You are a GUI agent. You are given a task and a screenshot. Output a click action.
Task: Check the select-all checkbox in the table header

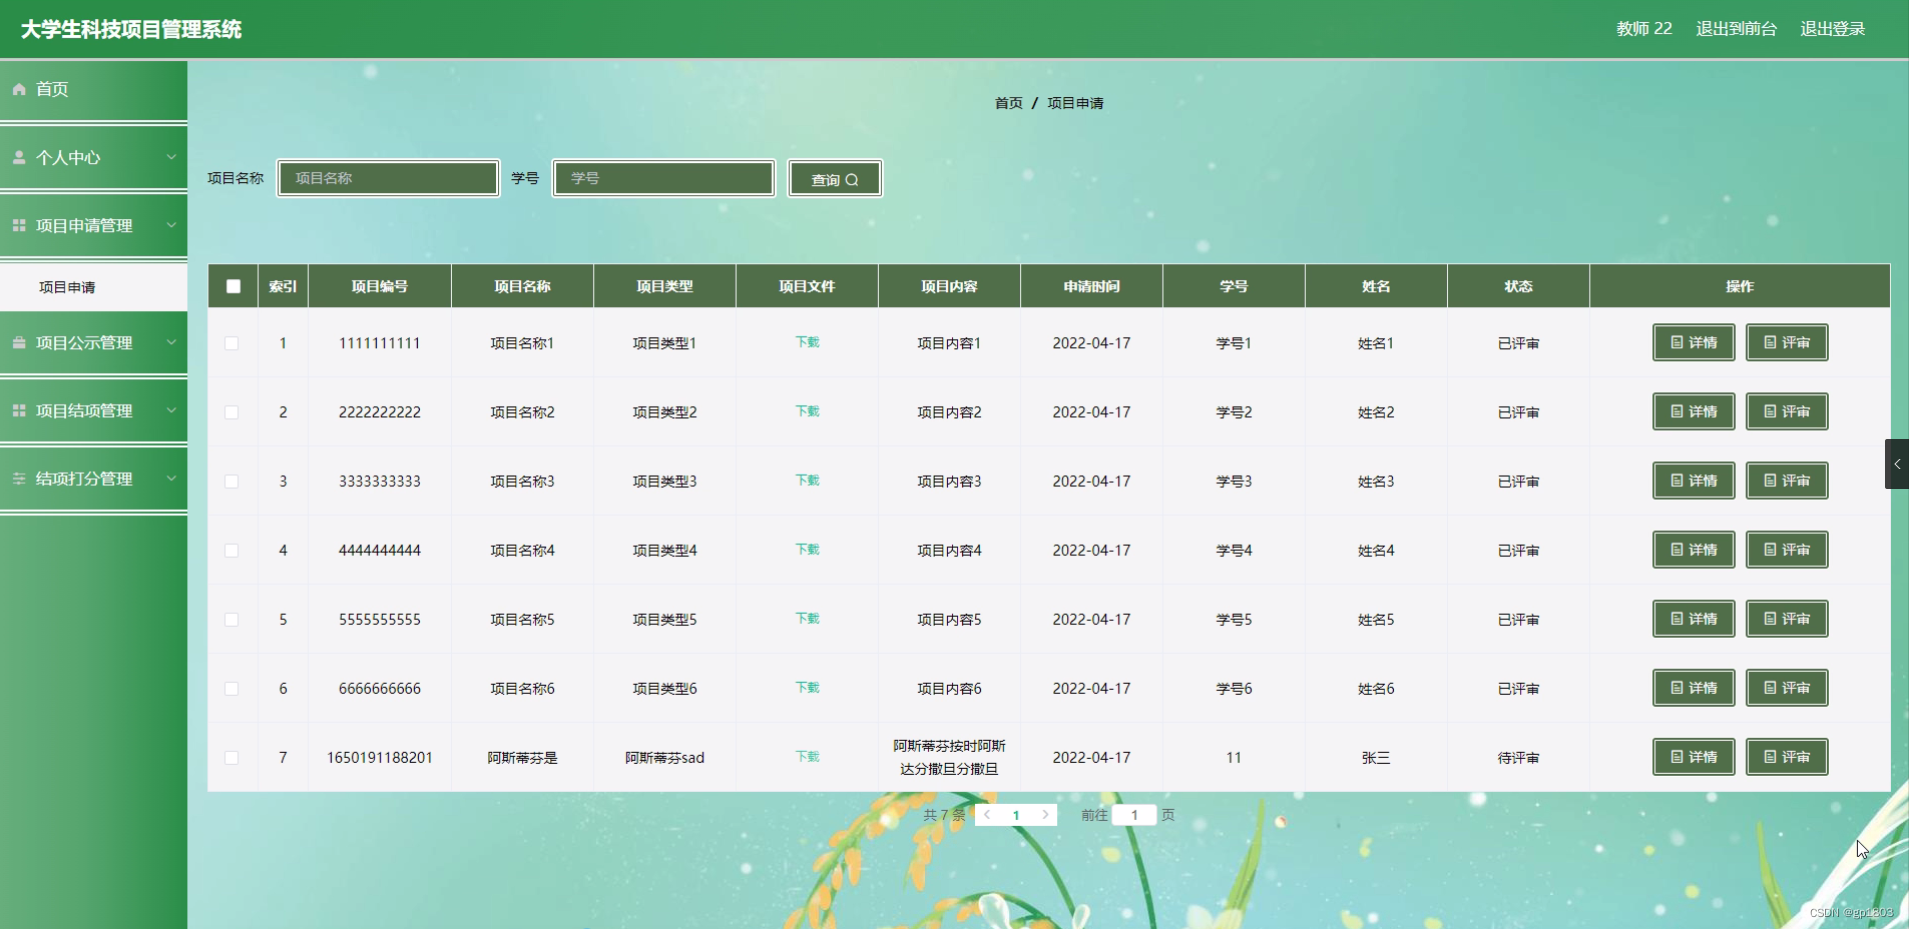pos(233,286)
